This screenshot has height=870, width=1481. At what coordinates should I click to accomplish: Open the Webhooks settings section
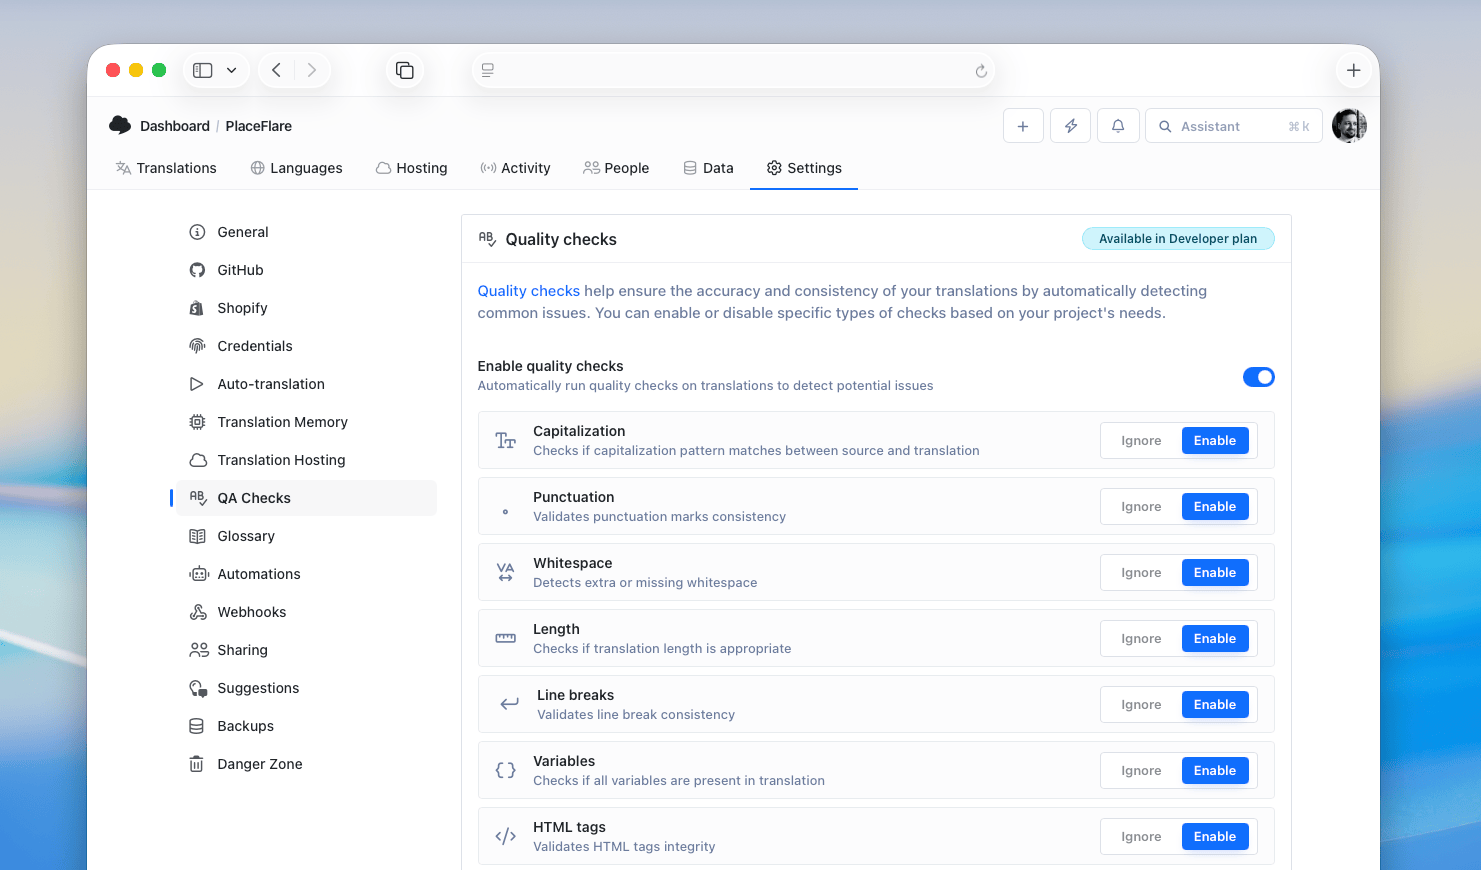coord(252,612)
